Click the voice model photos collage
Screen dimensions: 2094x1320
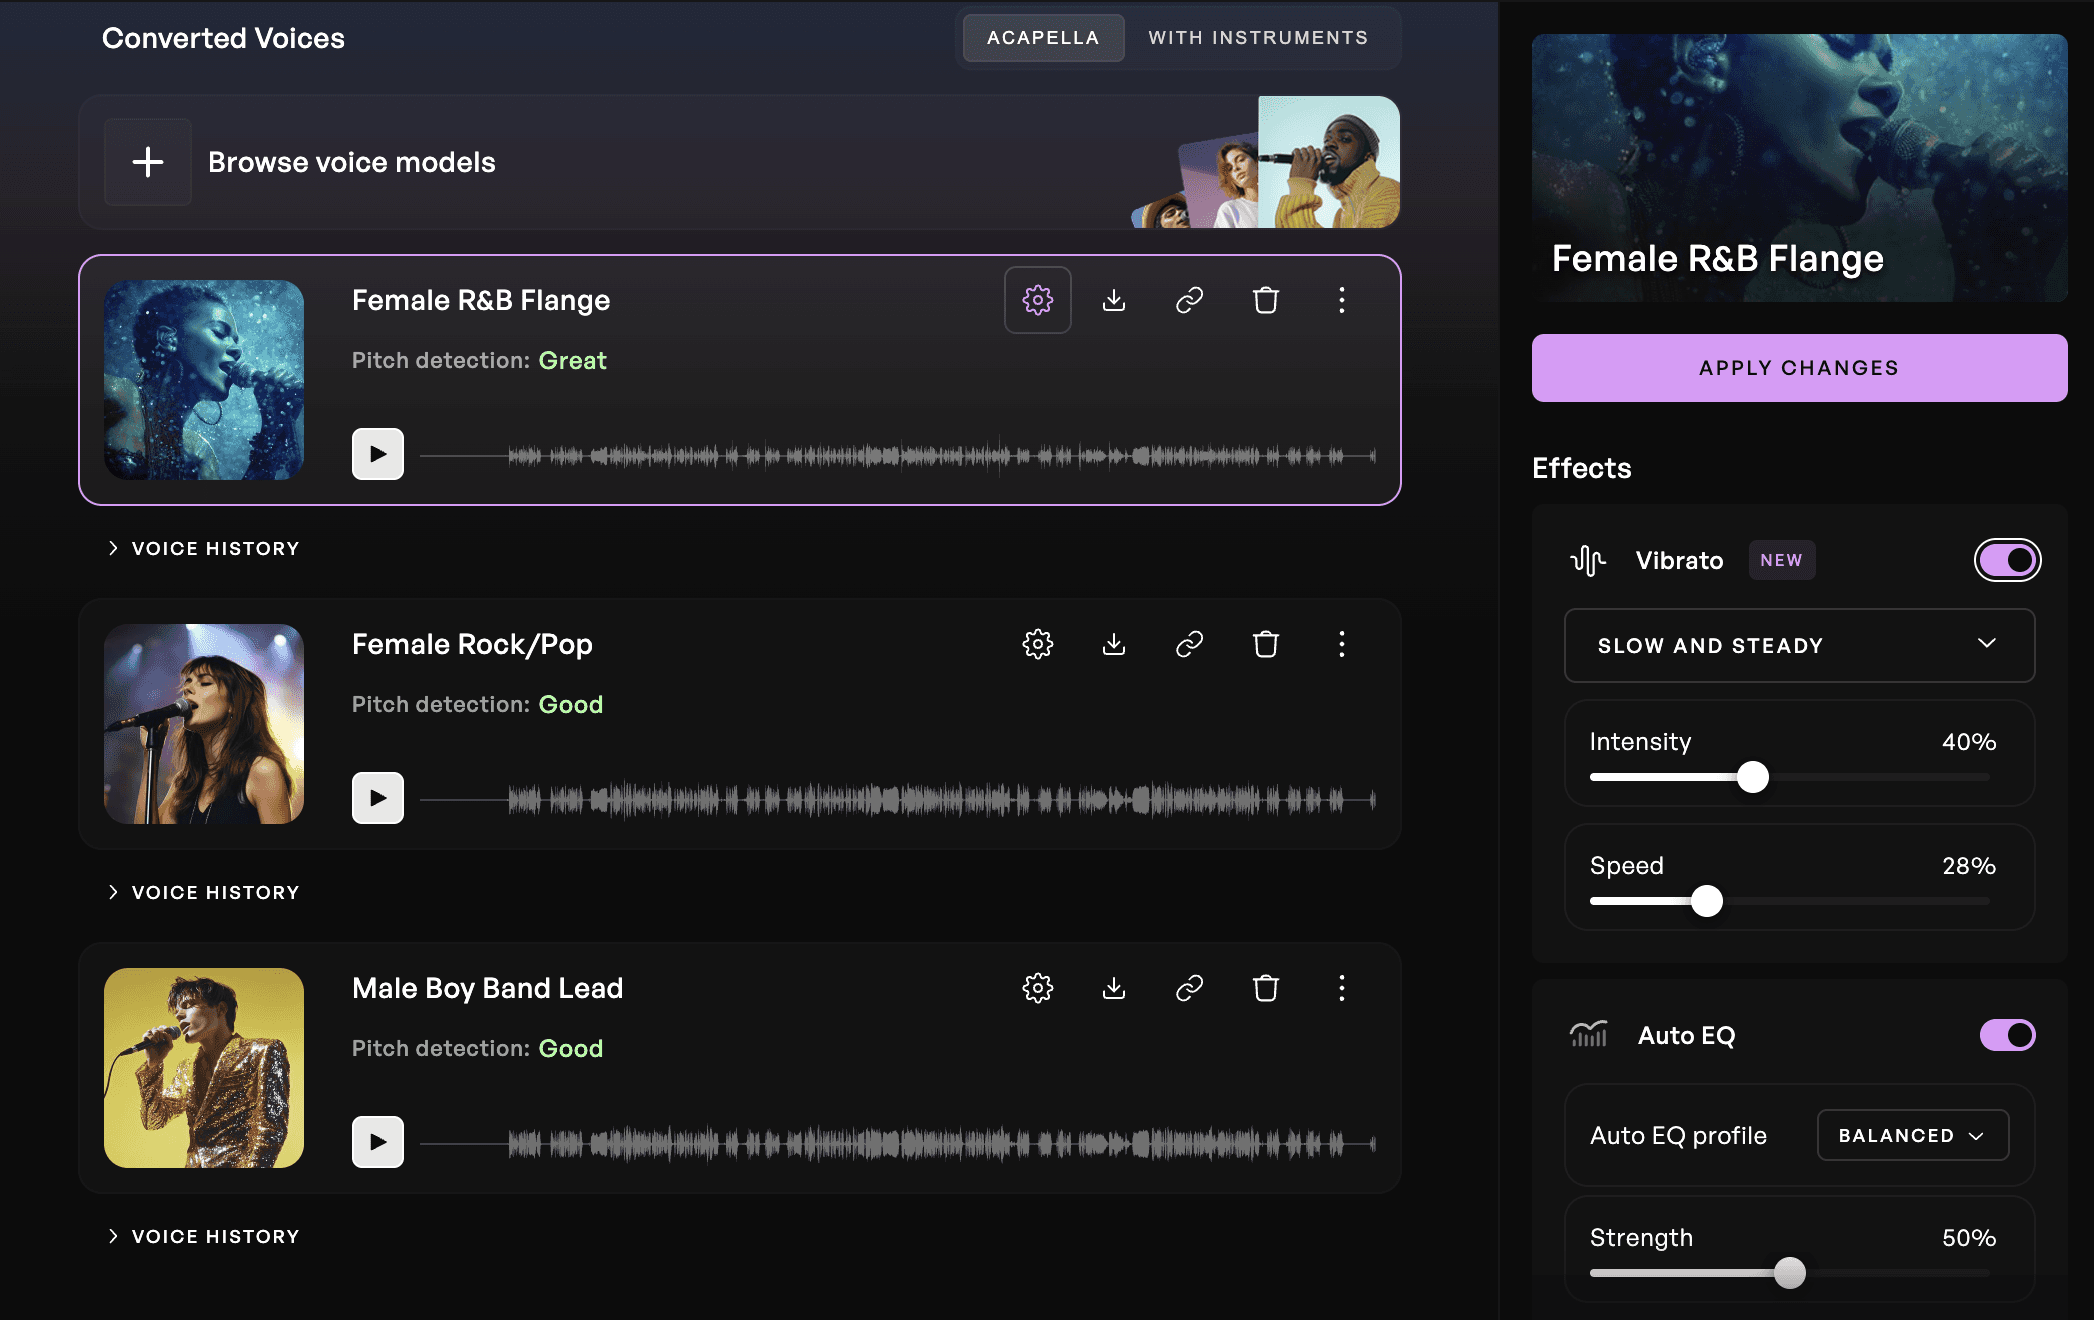click(1265, 162)
